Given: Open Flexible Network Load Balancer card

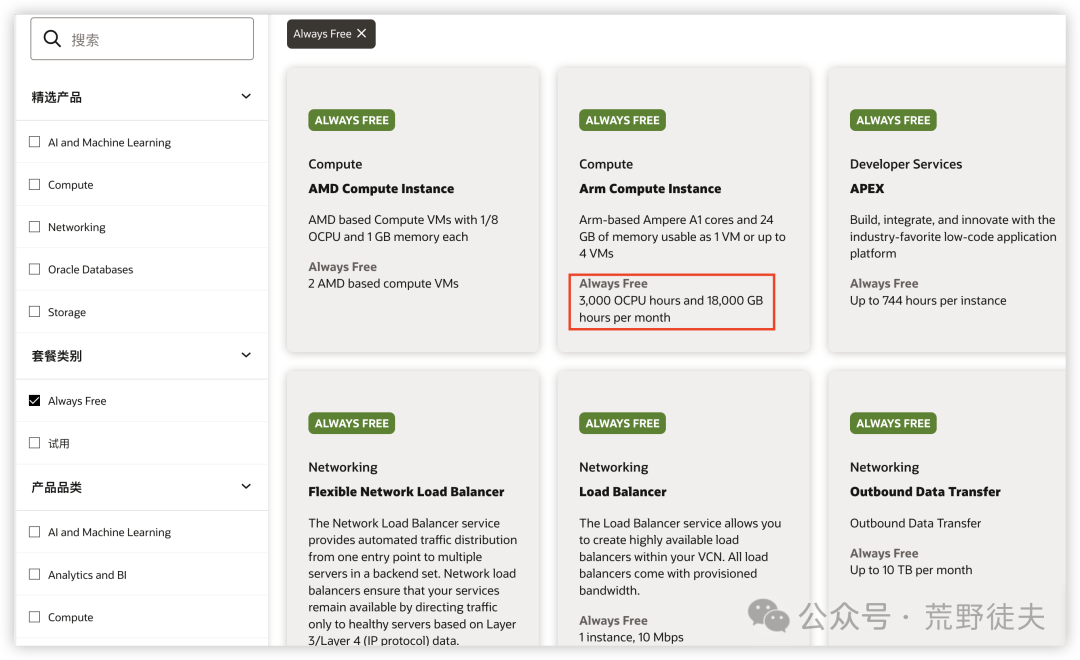Looking at the screenshot, I should (x=406, y=491).
